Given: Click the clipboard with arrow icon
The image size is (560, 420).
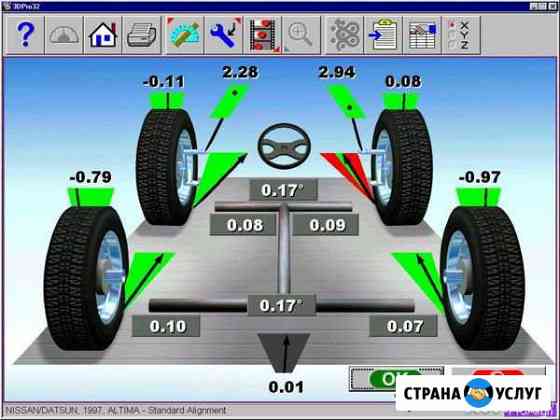Looking at the screenshot, I should pyautogui.click(x=383, y=35).
